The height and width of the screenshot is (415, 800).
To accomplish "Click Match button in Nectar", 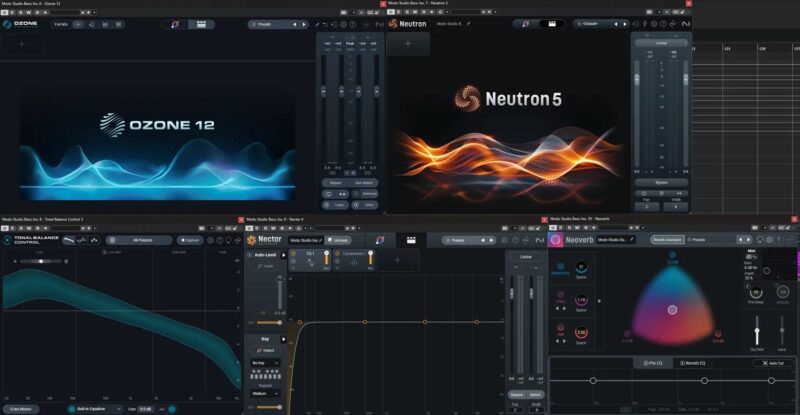I will tap(535, 395).
